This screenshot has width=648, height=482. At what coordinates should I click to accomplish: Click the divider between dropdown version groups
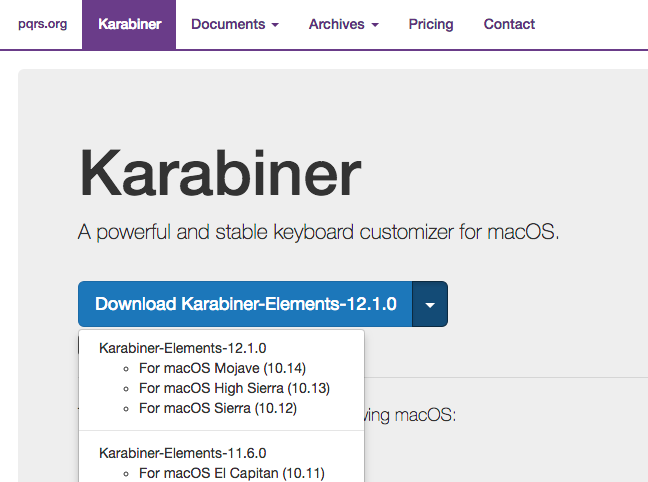click(221, 430)
